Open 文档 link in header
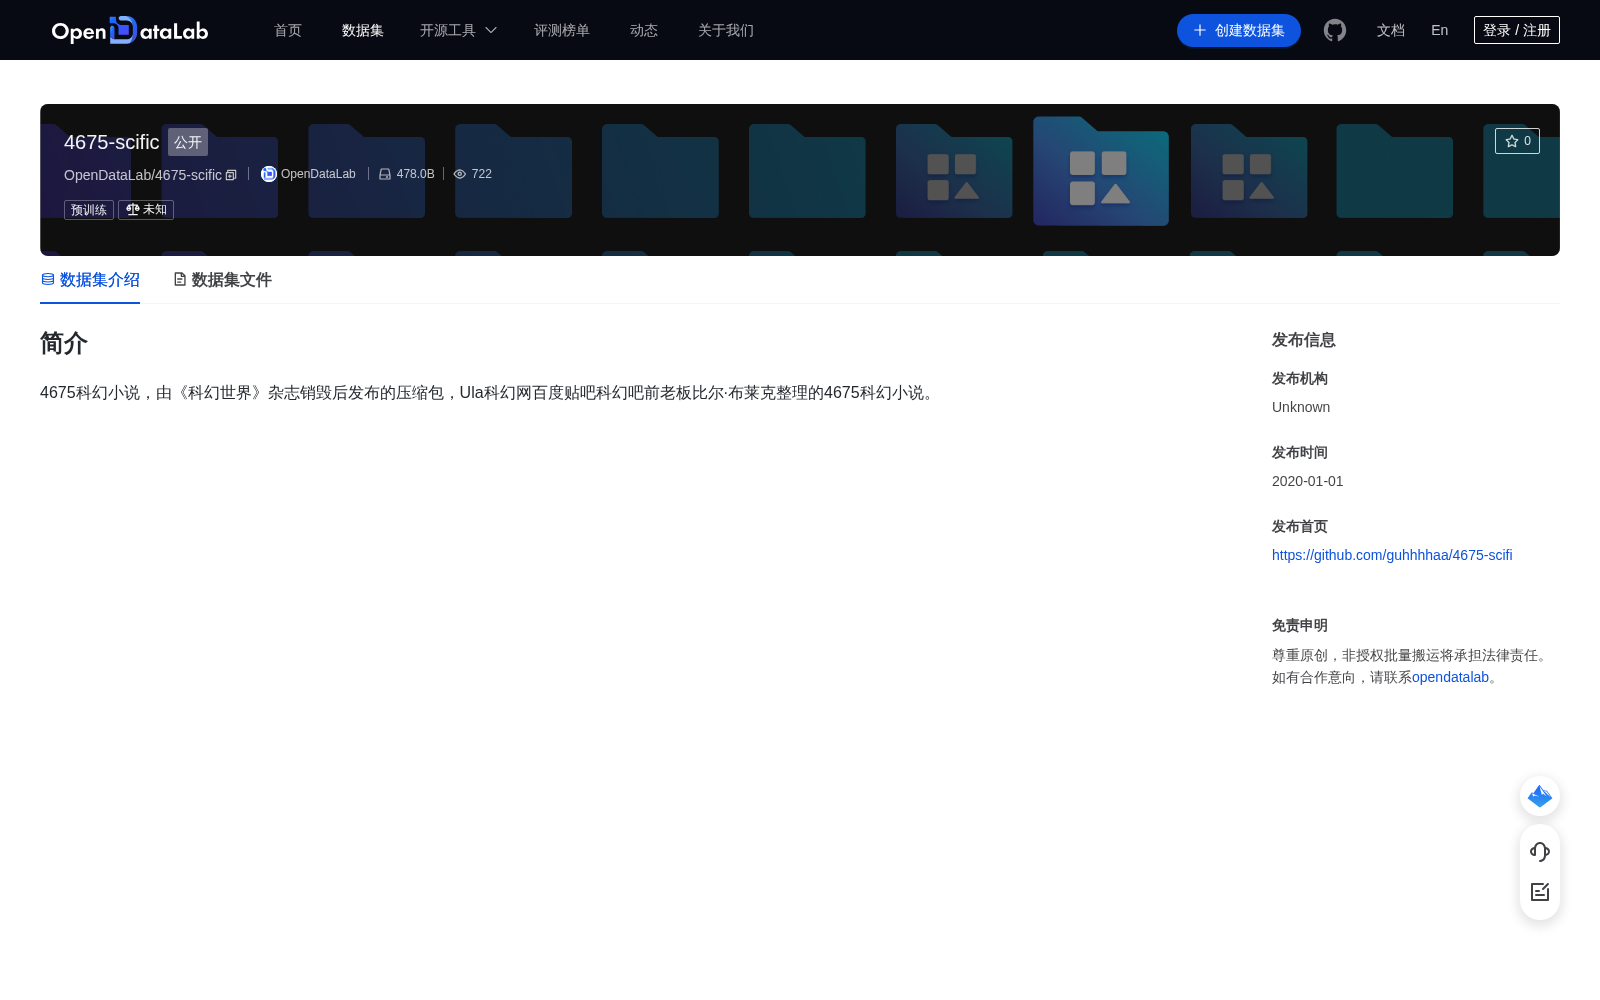The height and width of the screenshot is (1000, 1600). 1391,30
